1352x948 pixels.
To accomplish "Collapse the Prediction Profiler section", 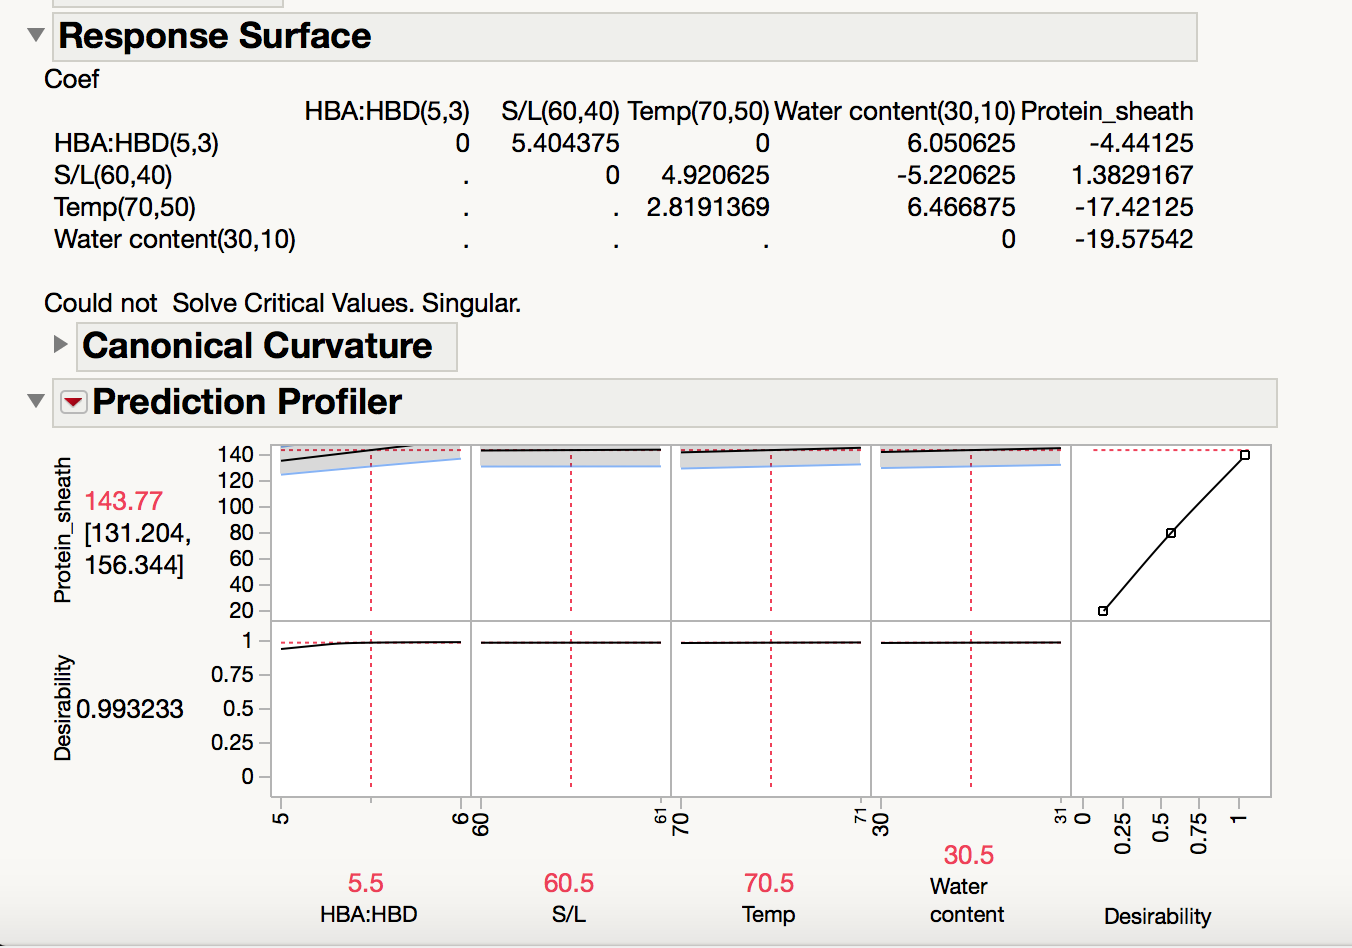I will [x=36, y=402].
